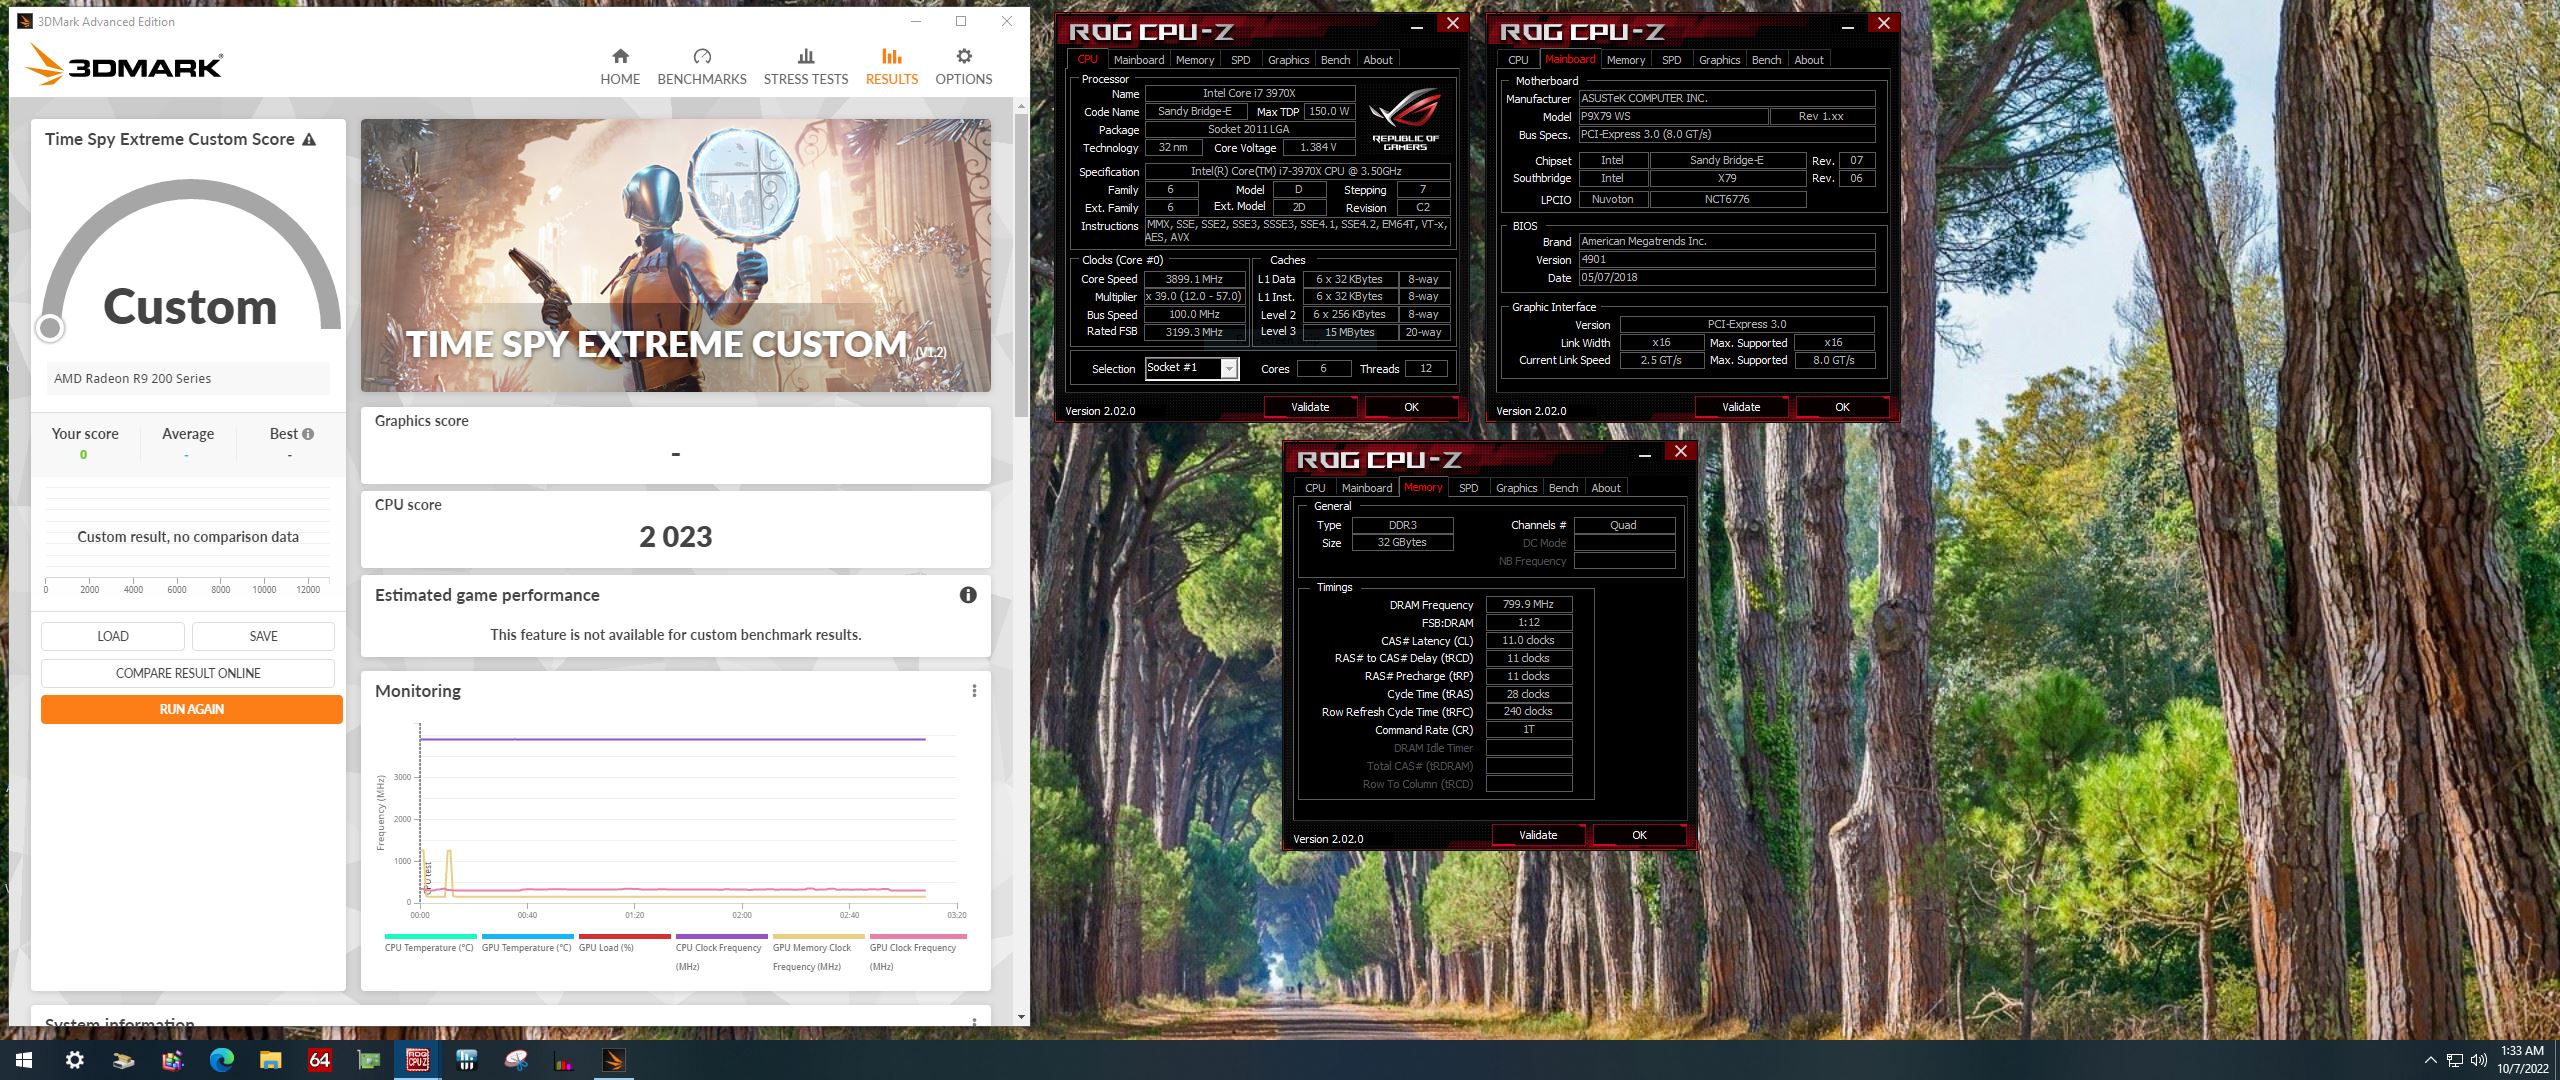Open the HOME section in 3DMark
This screenshot has height=1080, width=2560.
click(x=620, y=67)
